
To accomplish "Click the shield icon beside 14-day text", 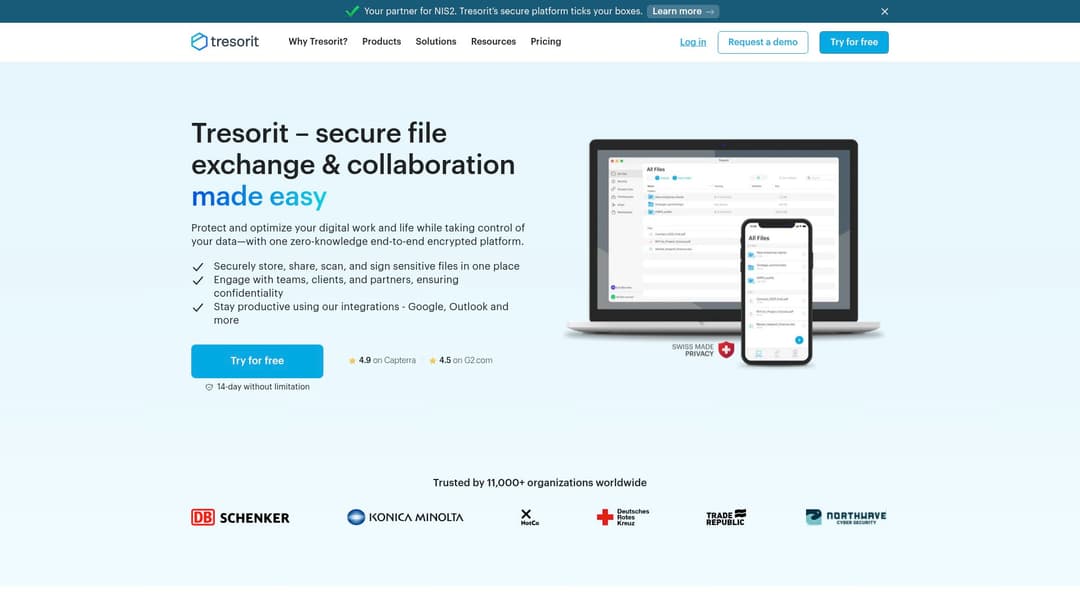I will point(209,387).
